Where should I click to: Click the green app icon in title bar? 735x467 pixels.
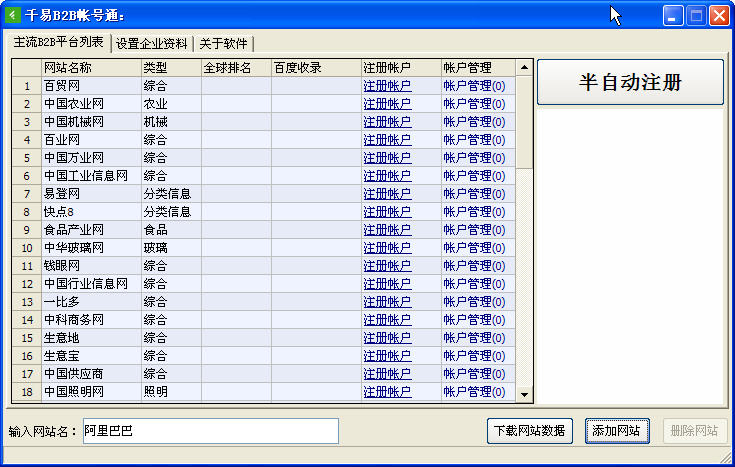pos(13,15)
